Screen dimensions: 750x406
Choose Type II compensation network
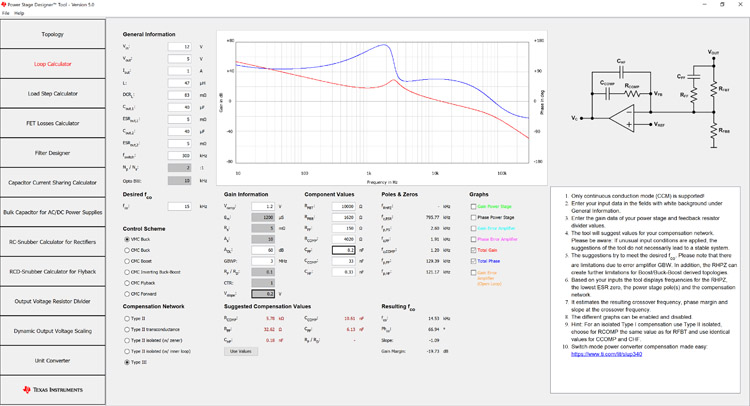point(127,318)
